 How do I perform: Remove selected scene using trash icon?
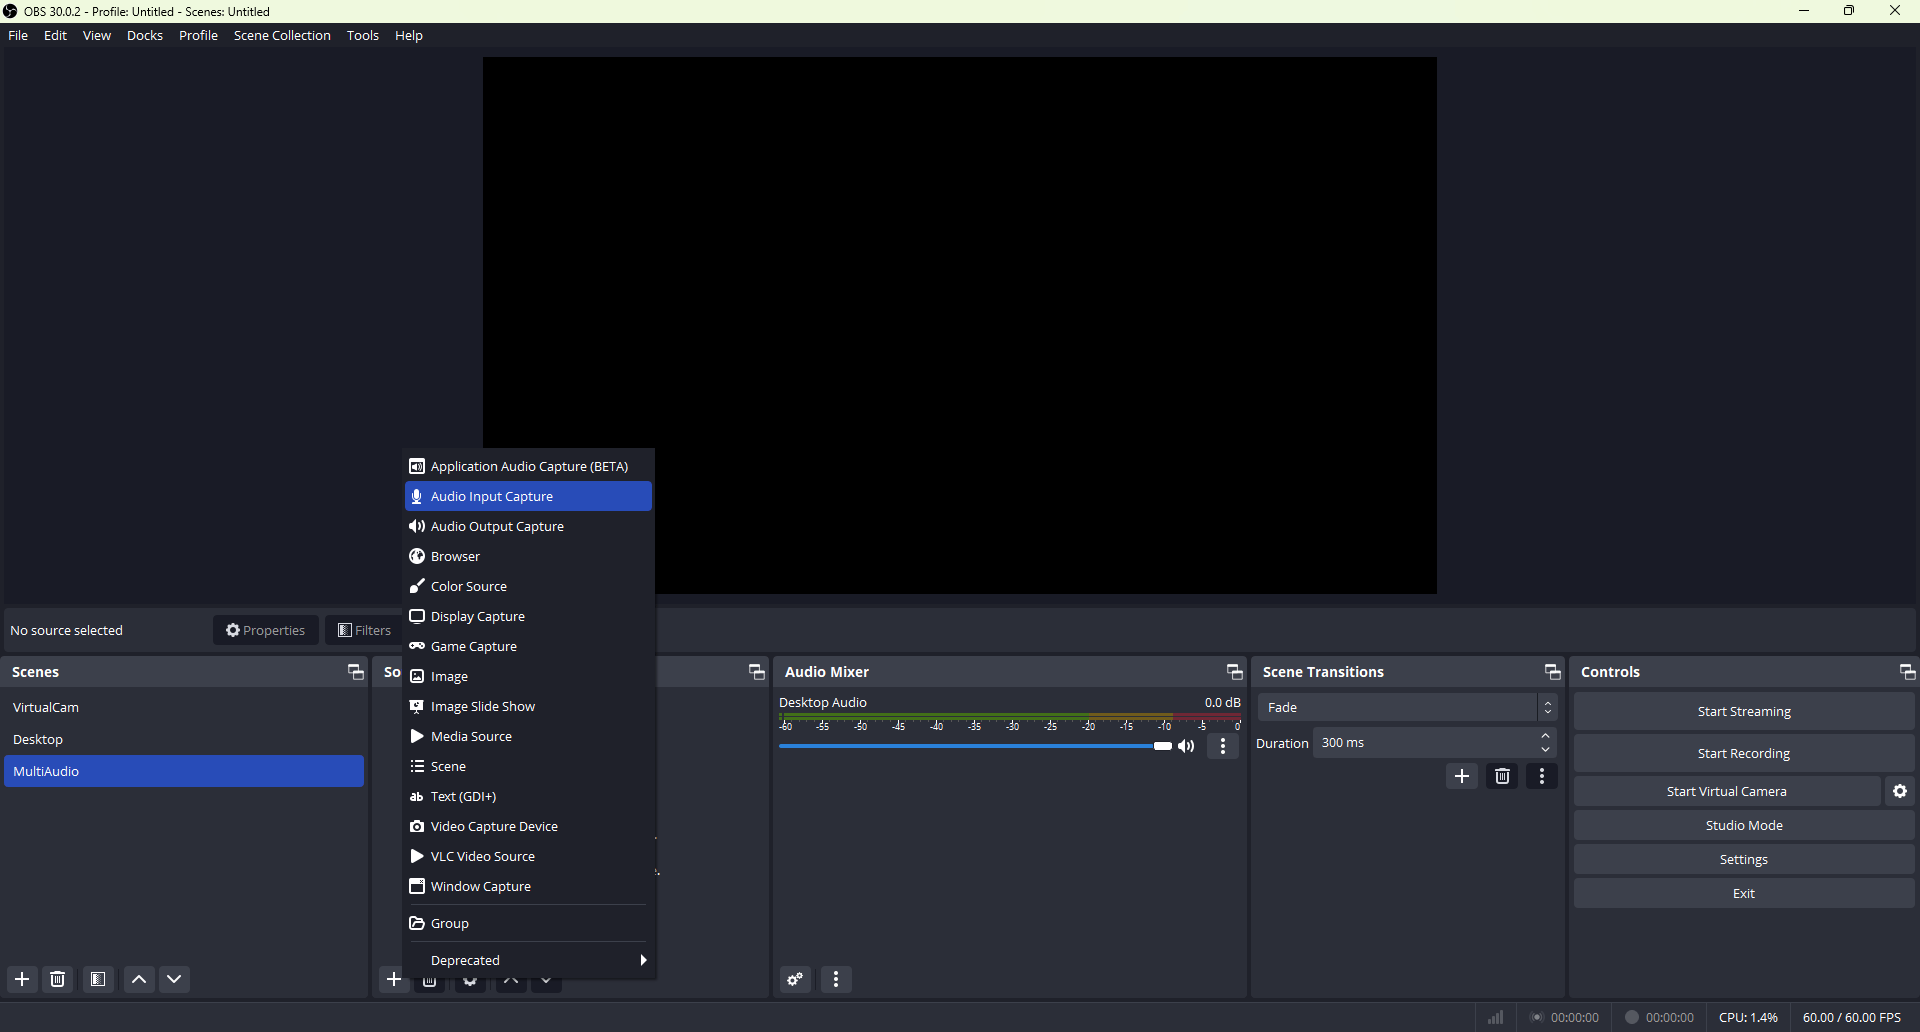coord(58,979)
